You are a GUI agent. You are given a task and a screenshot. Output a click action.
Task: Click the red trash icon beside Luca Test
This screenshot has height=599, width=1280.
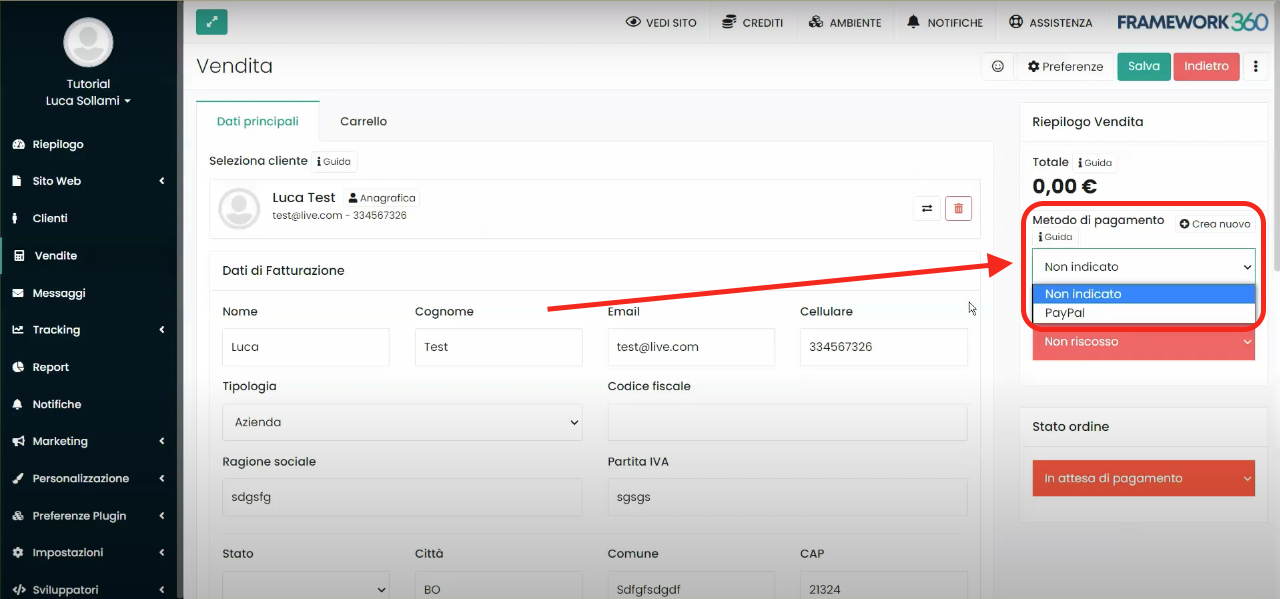[958, 208]
